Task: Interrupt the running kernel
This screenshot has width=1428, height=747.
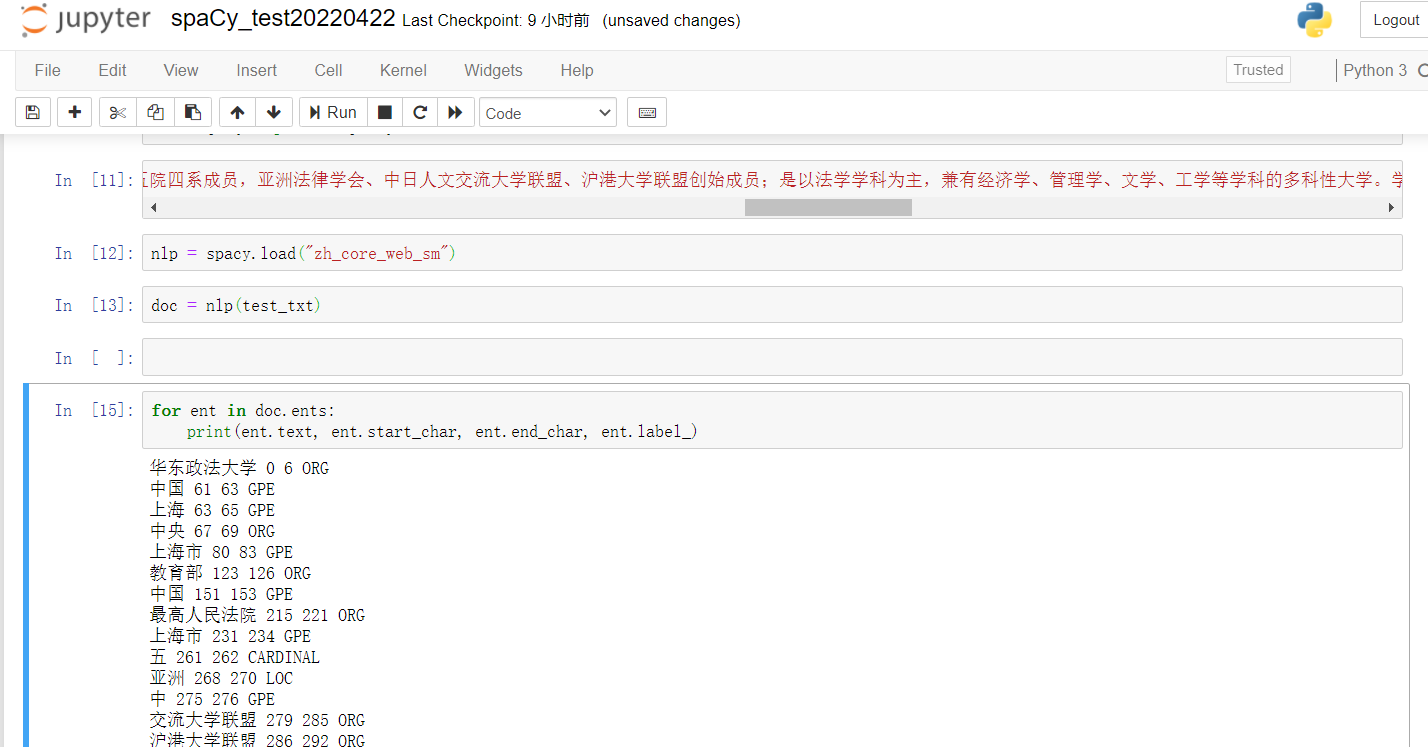Action: 384,111
